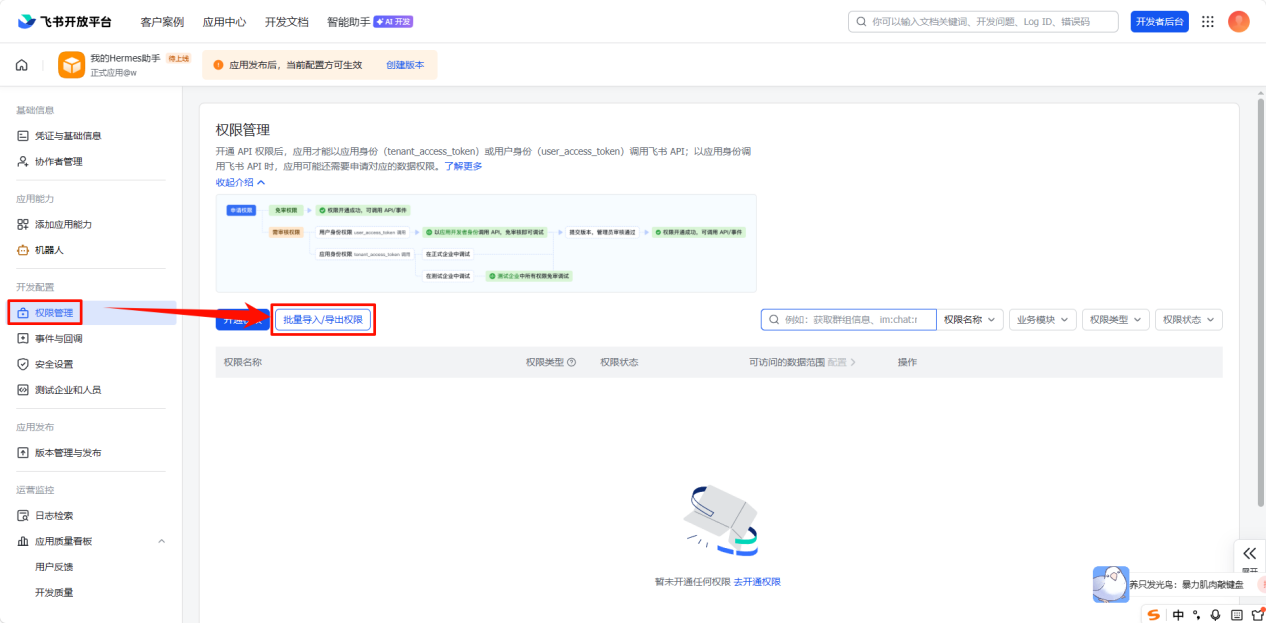Screen dimensions: 1266x623
Task: Click the permission search input field
Action: (849, 319)
